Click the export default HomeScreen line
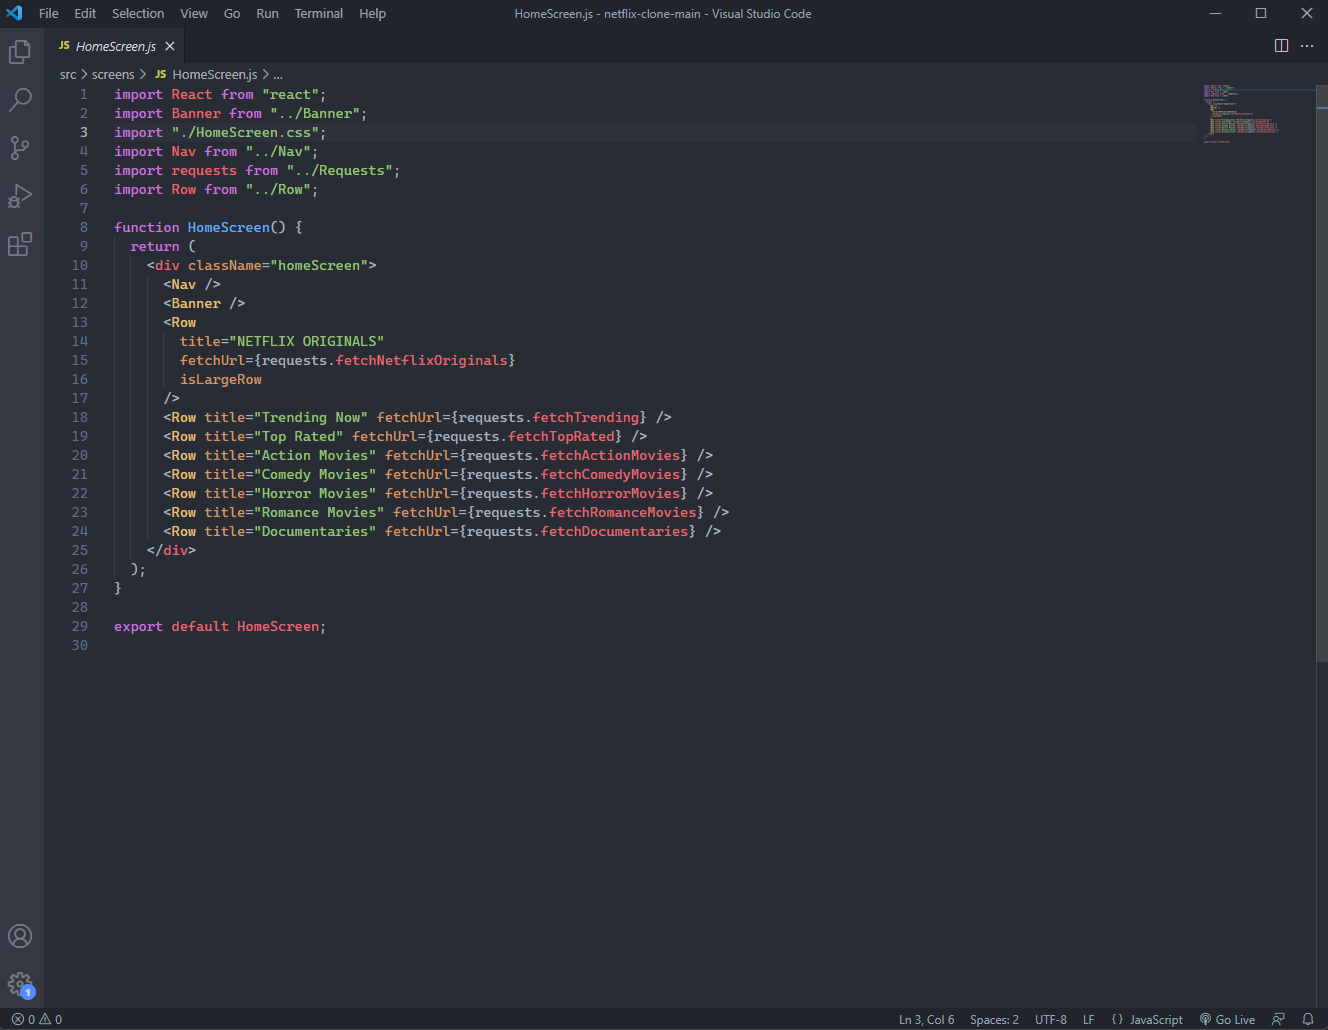 (x=220, y=626)
